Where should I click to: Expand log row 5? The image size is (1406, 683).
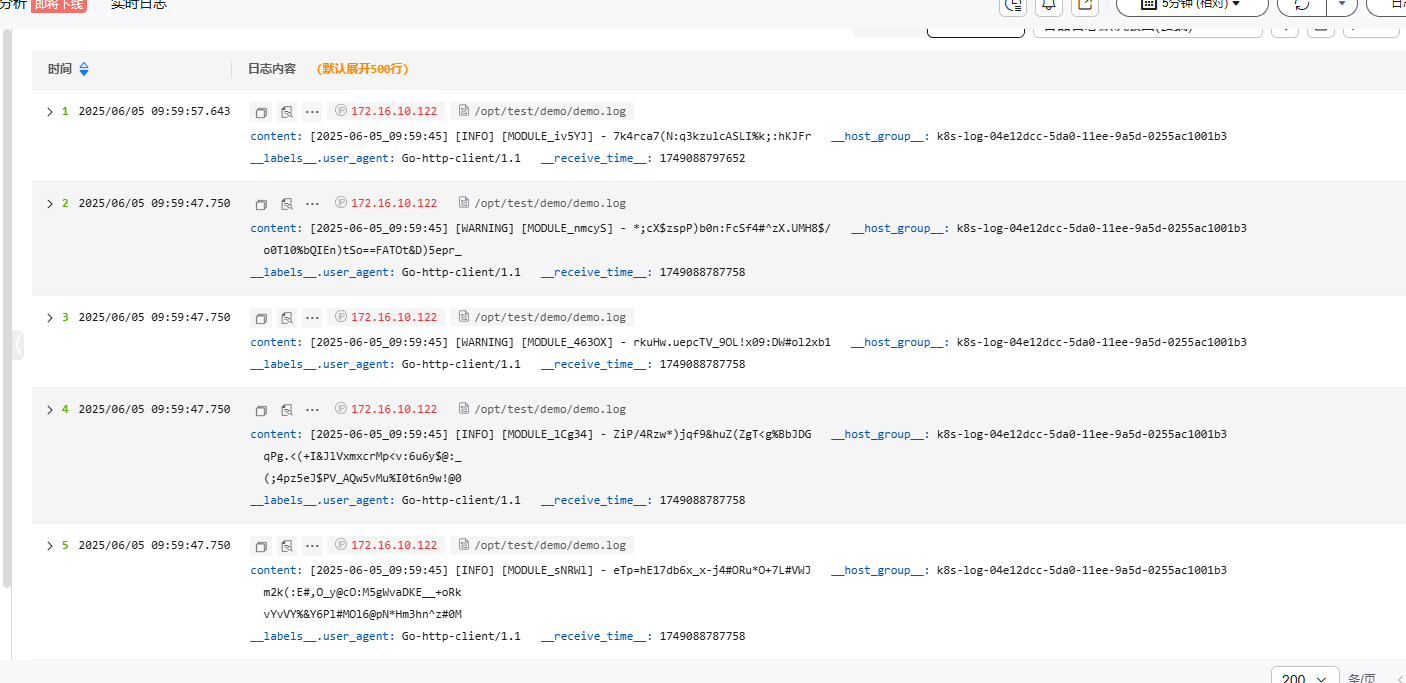tap(50, 546)
